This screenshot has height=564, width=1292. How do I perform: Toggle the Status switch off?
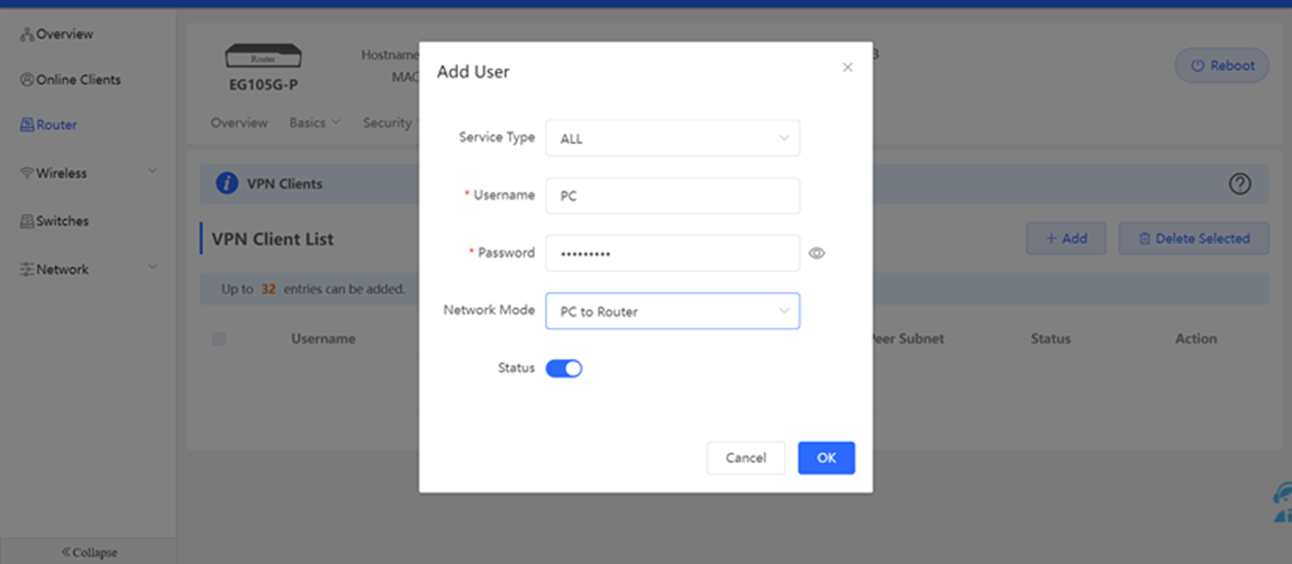564,369
